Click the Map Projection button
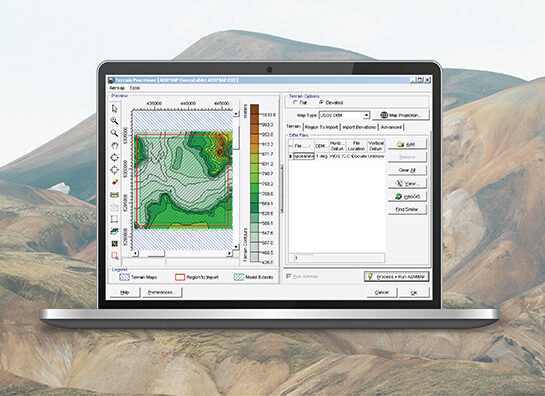 tap(401, 115)
